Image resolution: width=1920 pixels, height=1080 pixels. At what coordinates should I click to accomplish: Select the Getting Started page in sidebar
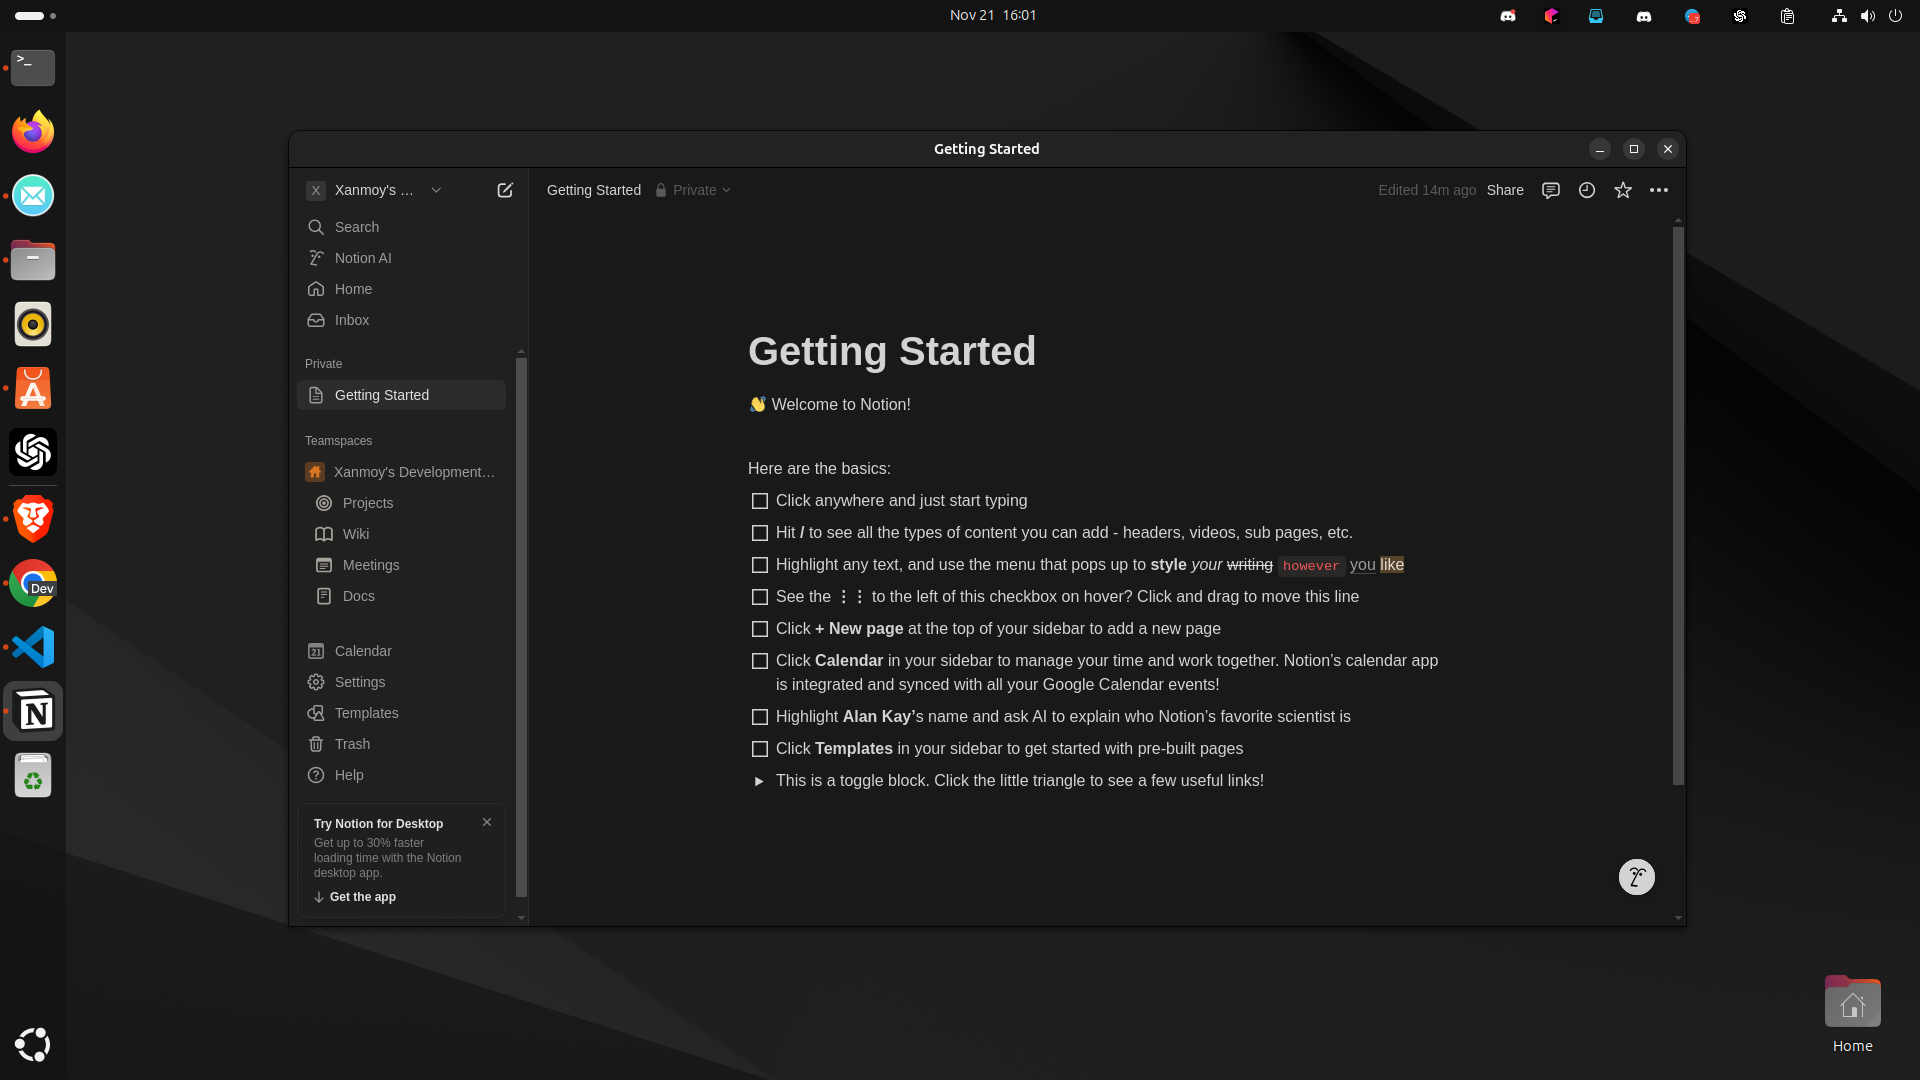401,395
